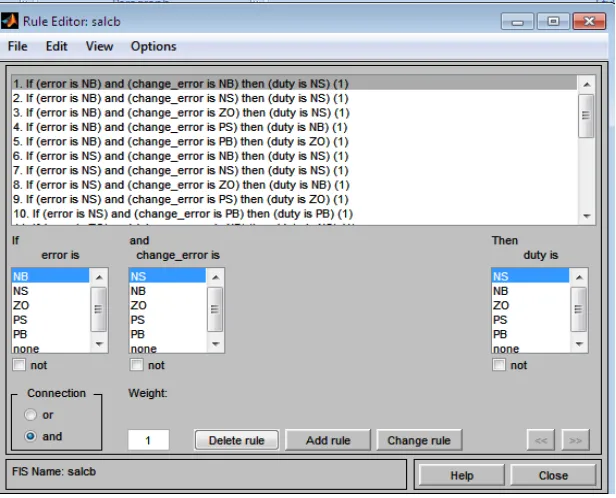
Task: Choose ZO in the change_error list
Action: point(167,306)
